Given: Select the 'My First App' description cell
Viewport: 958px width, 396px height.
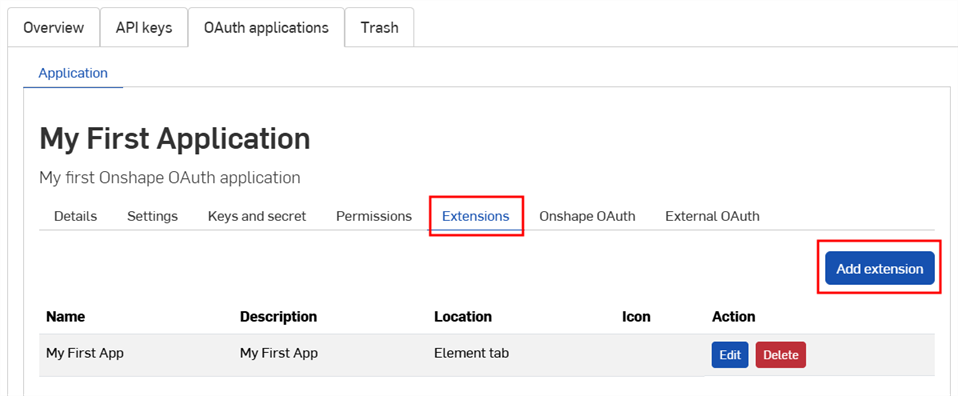Looking at the screenshot, I should [279, 353].
